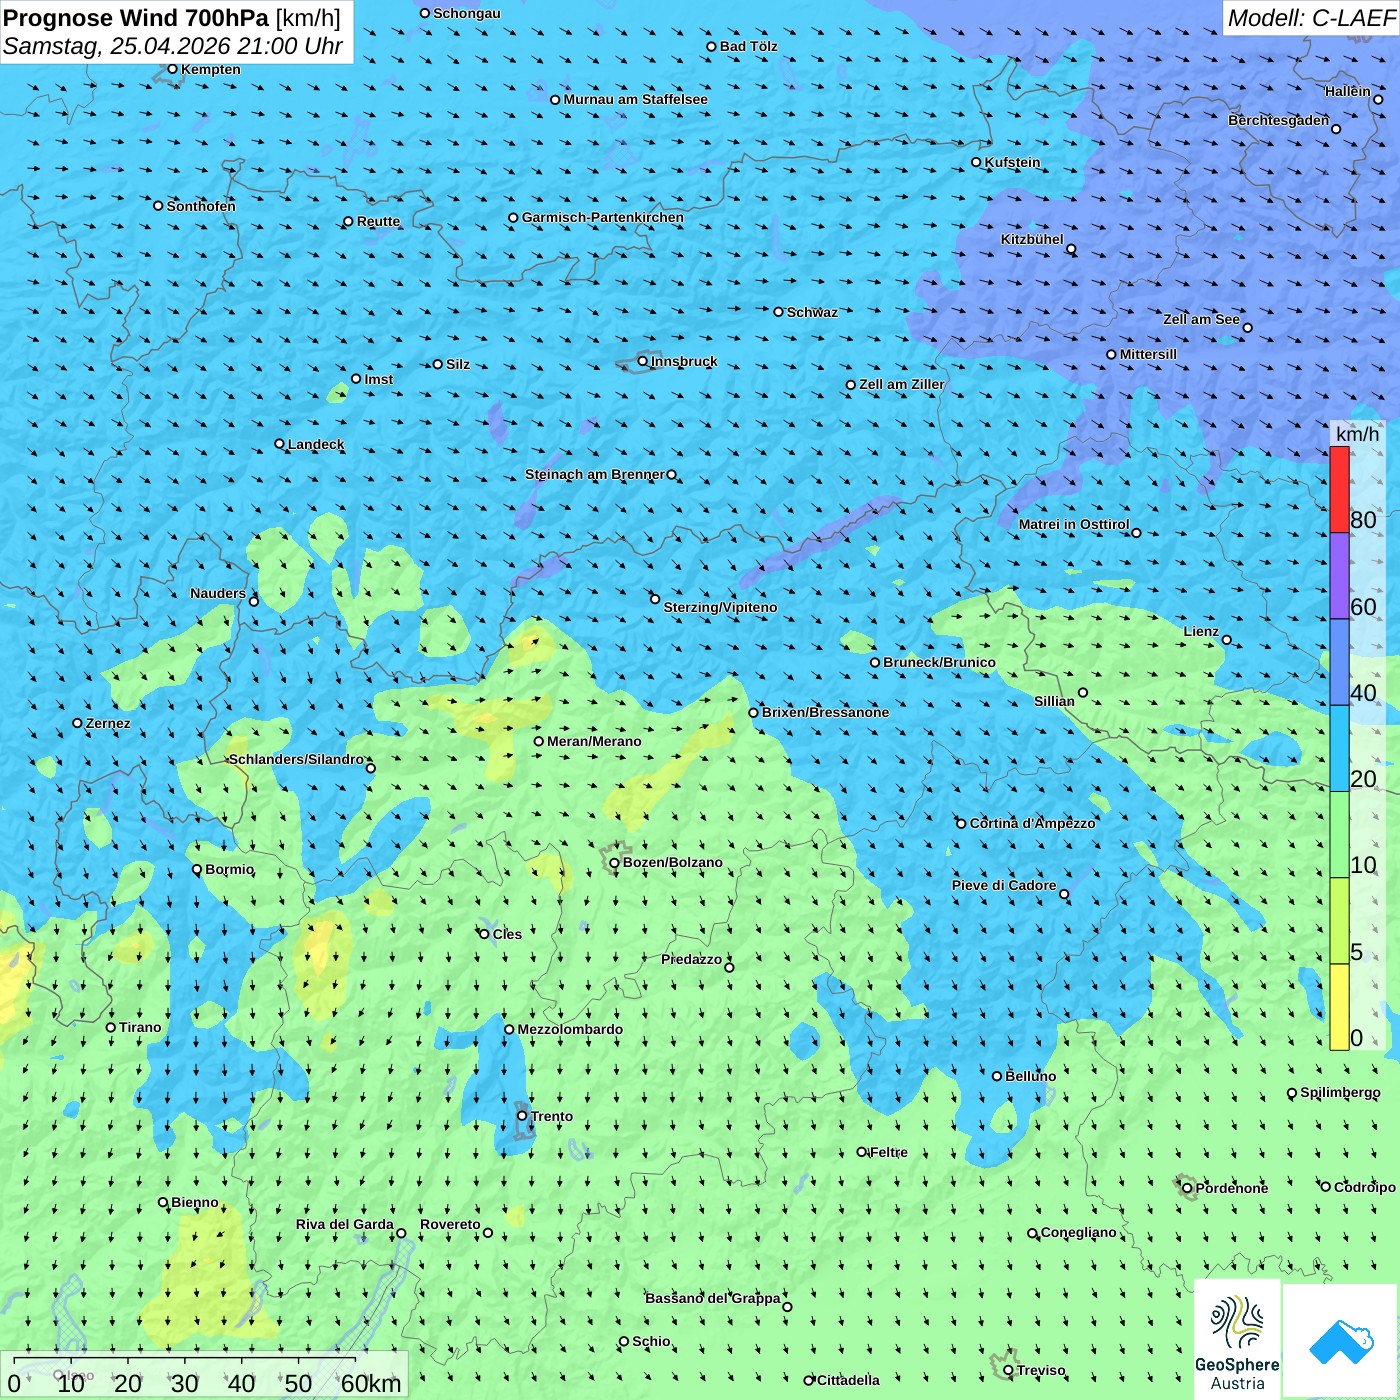The height and width of the screenshot is (1400, 1400).
Task: Click the Schwaz label
Action: [x=812, y=312]
